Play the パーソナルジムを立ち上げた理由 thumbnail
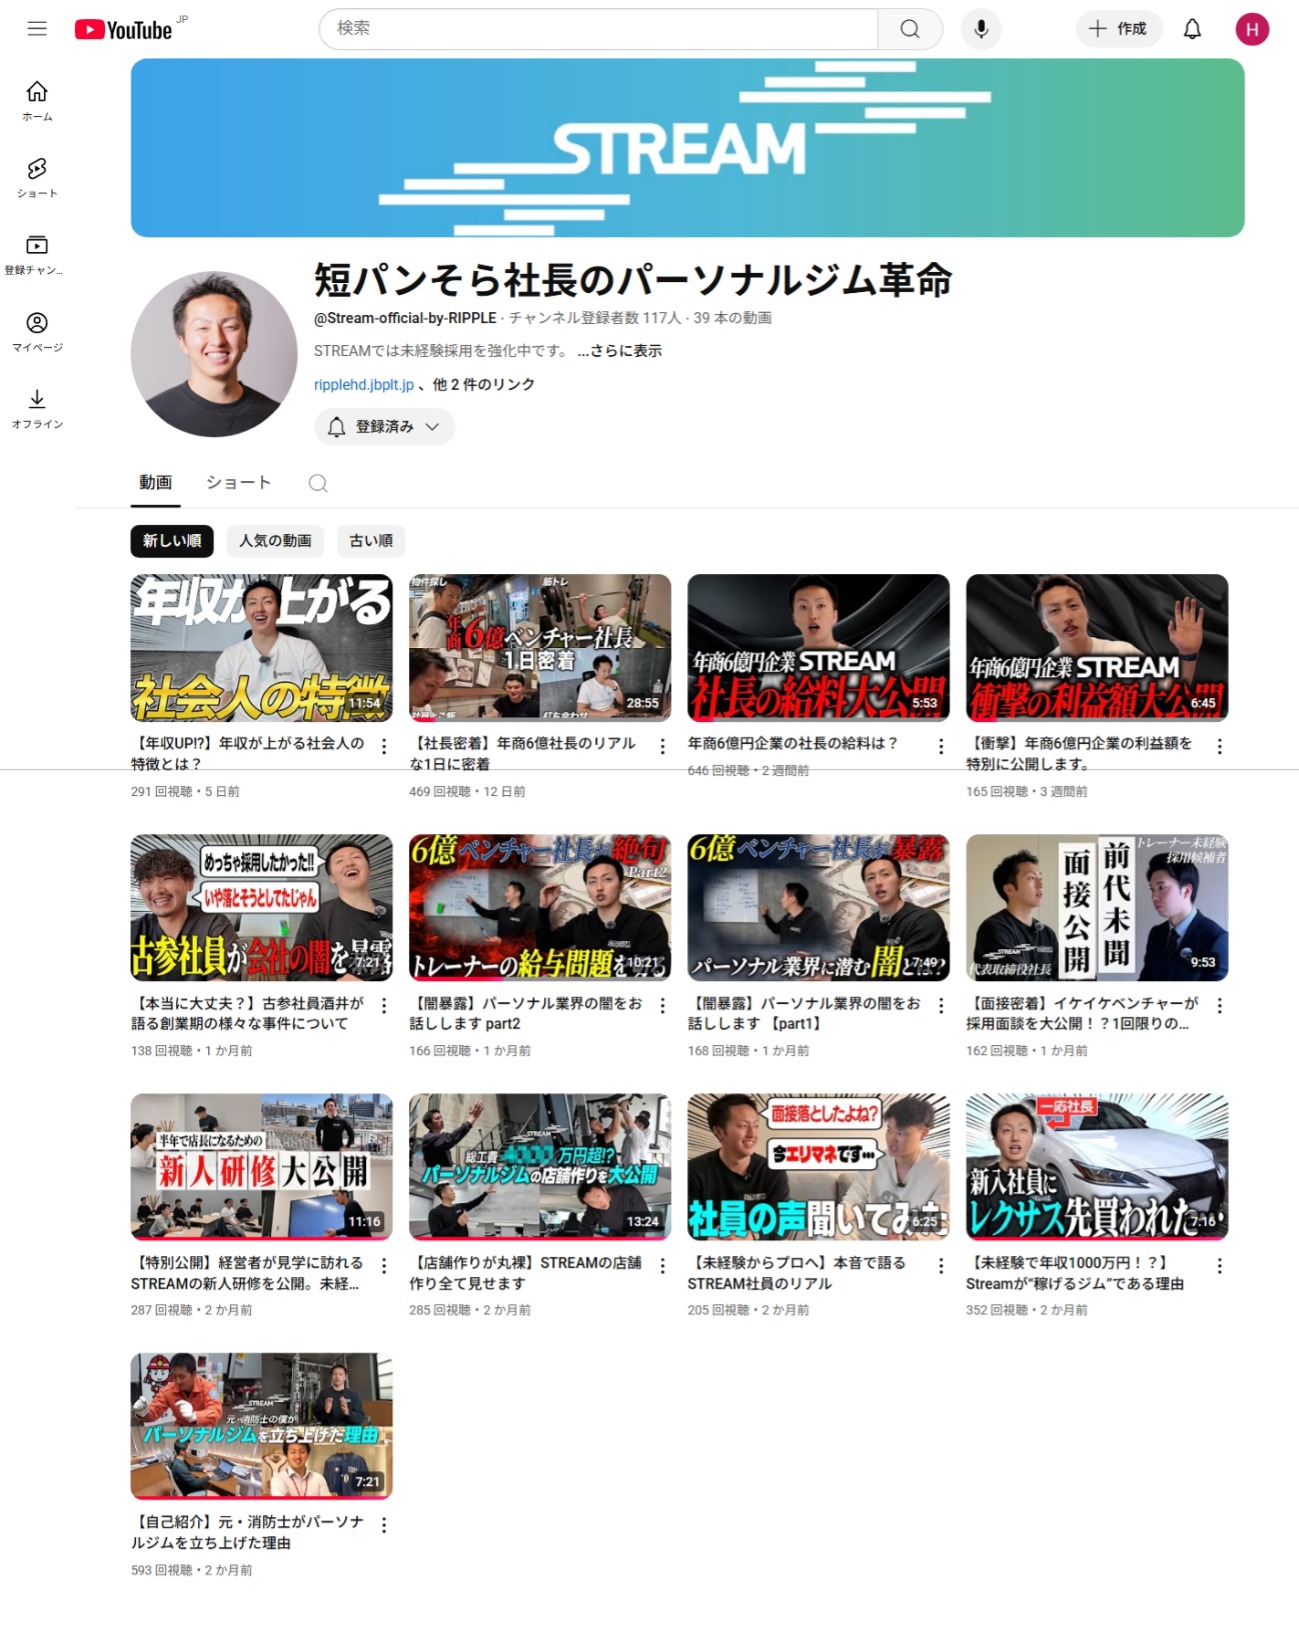The image size is (1299, 1629). coord(262,1427)
